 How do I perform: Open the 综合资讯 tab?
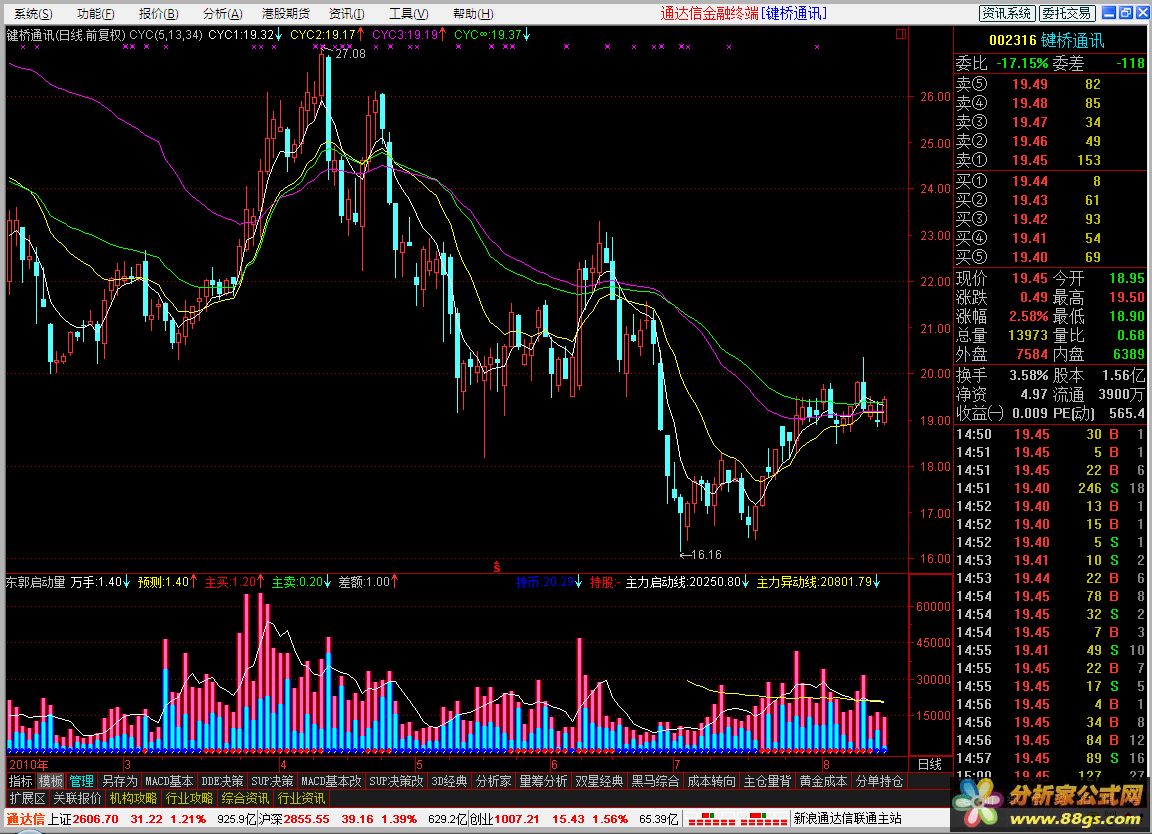tap(245, 798)
